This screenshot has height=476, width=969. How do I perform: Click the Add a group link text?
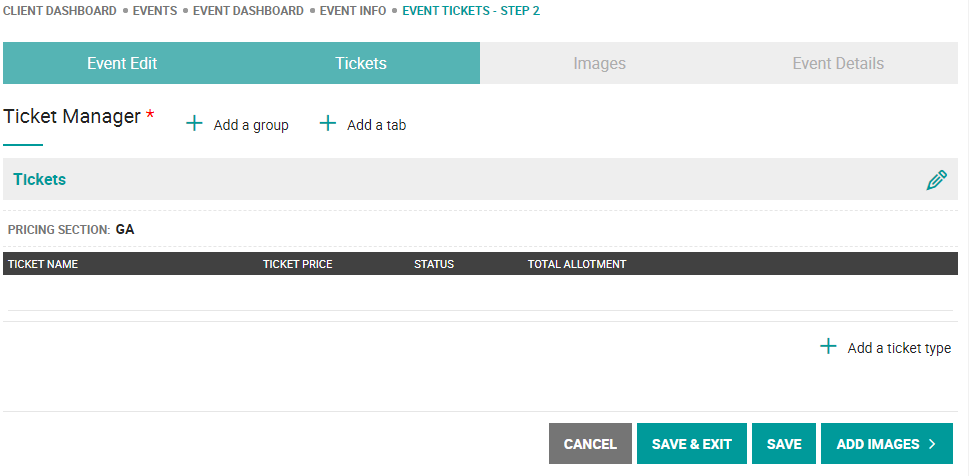pyautogui.click(x=251, y=125)
